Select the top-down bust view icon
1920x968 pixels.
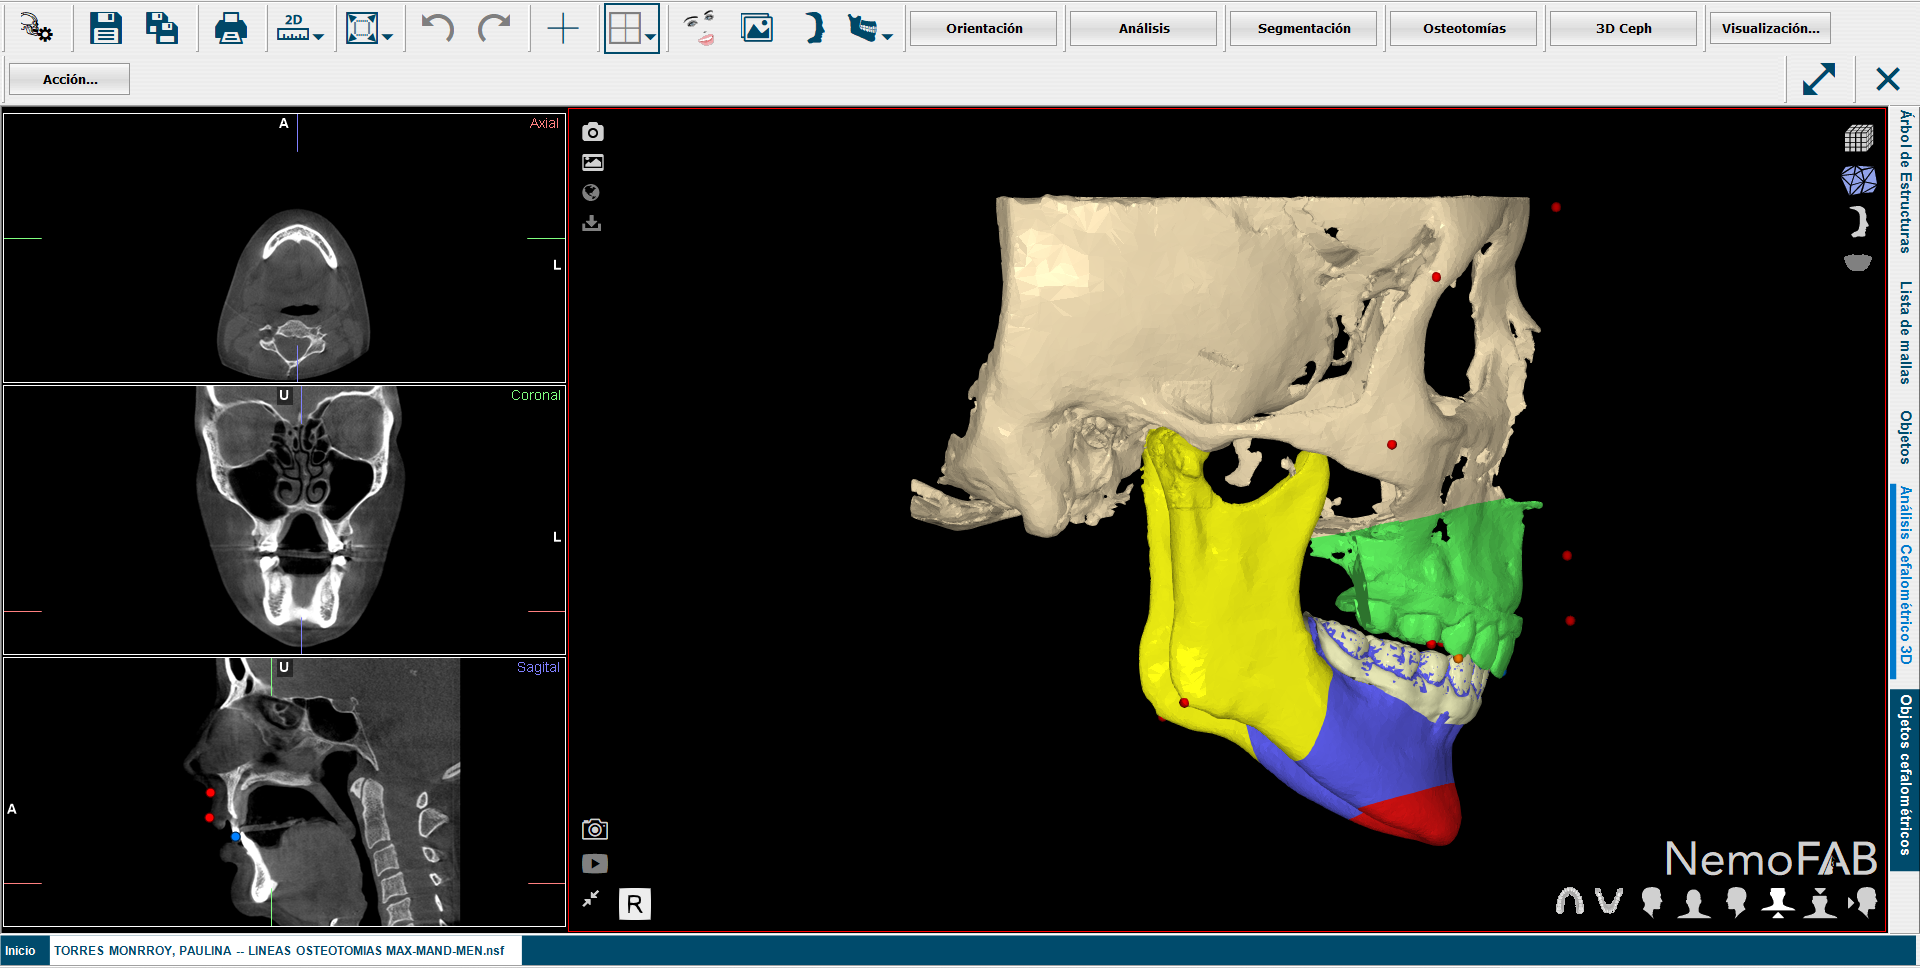pos(1820,902)
